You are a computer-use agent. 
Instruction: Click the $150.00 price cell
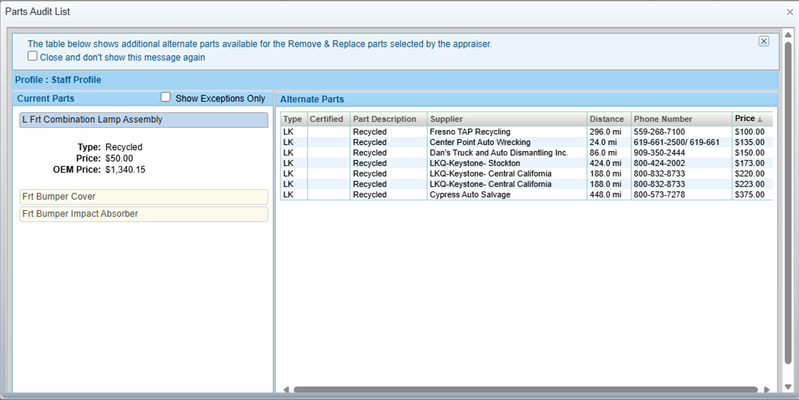click(750, 153)
